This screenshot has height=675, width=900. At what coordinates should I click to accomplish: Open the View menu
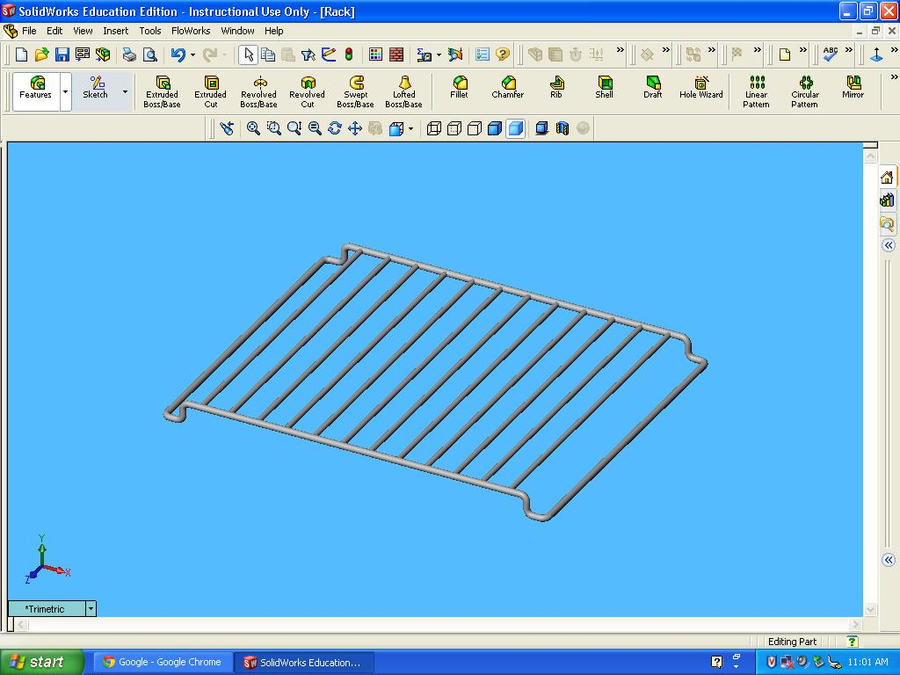(x=83, y=31)
